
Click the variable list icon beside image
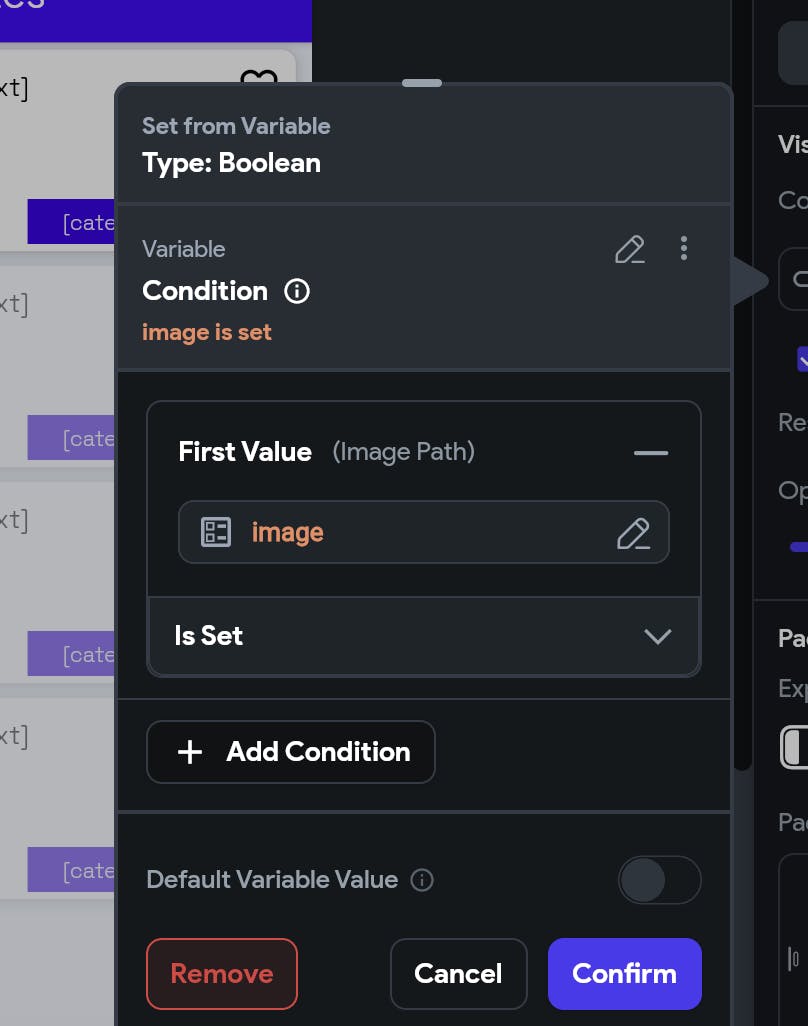coord(216,532)
